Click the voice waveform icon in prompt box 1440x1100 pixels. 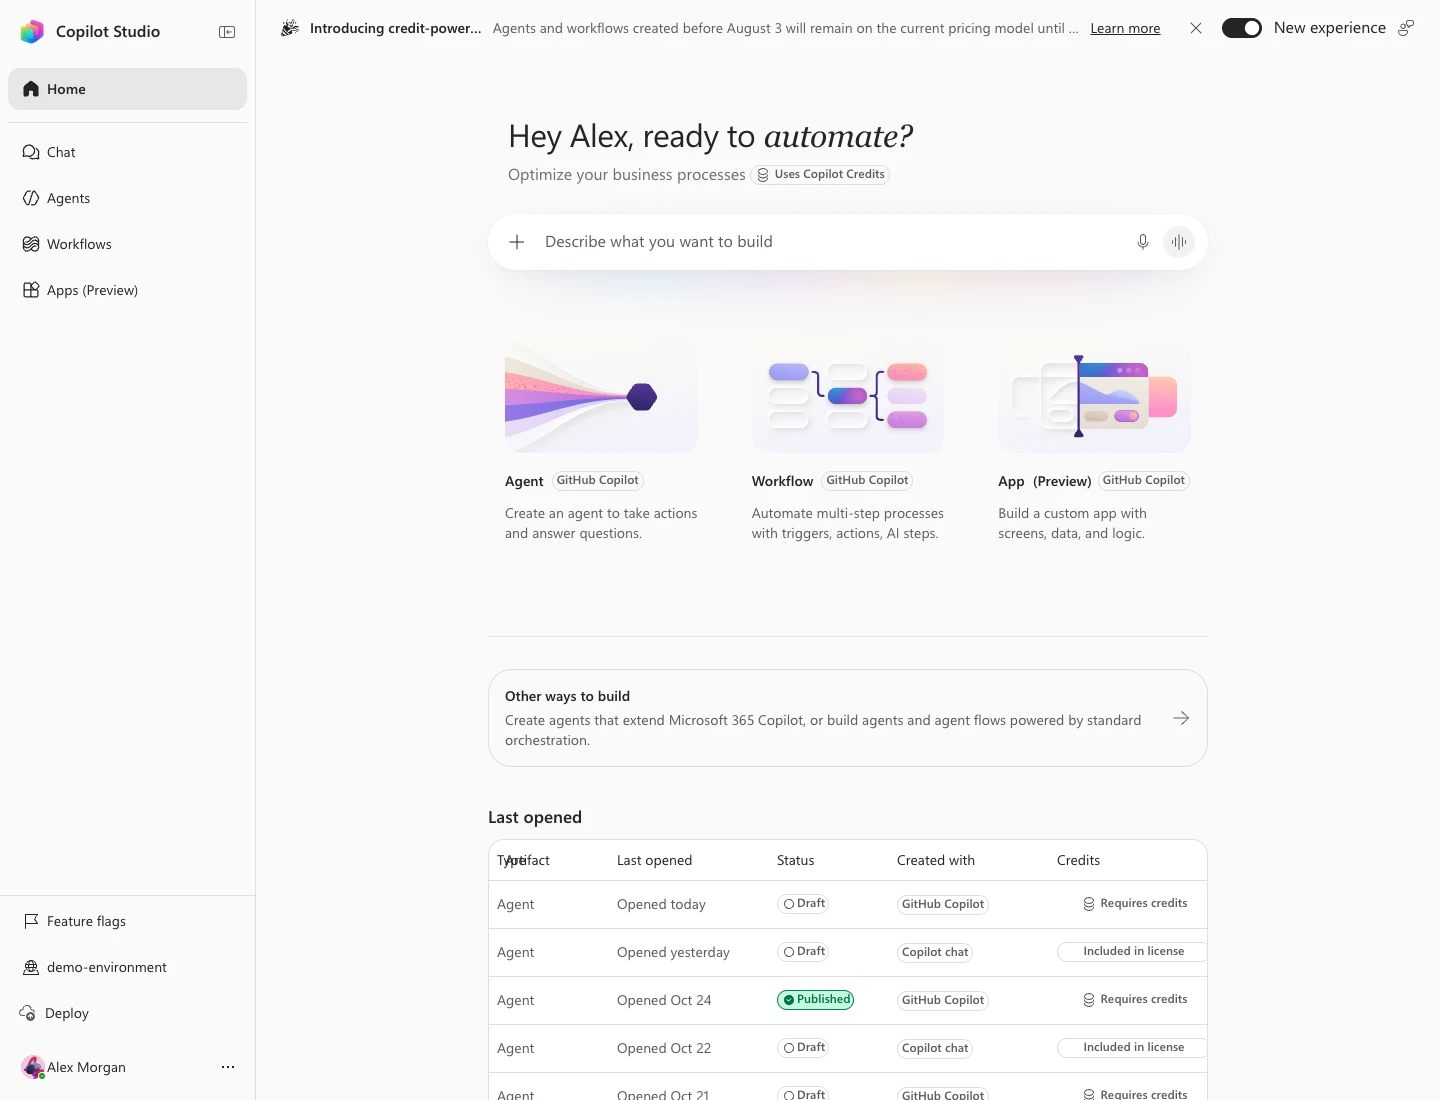pyautogui.click(x=1179, y=242)
